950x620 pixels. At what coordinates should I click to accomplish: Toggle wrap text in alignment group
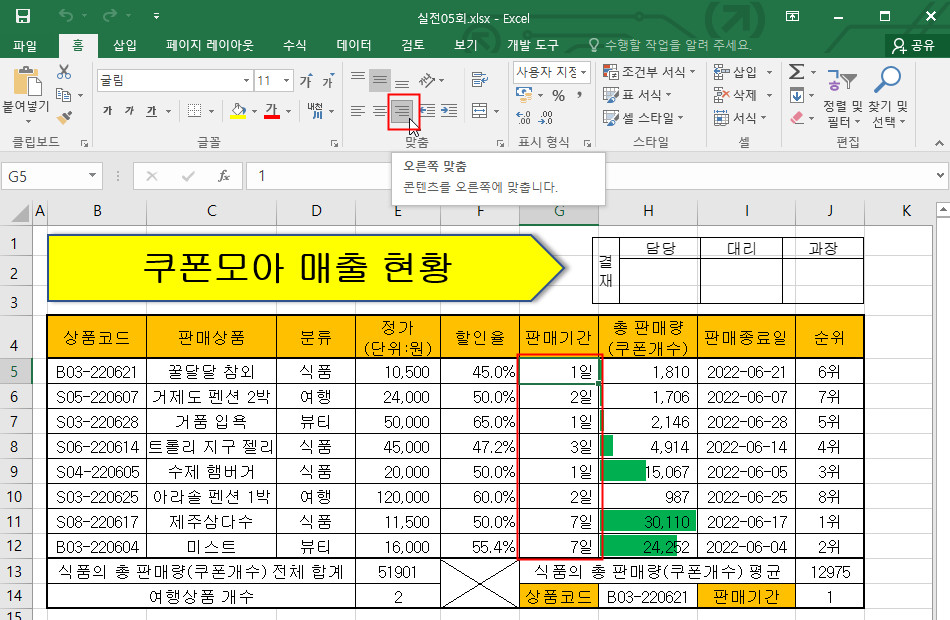click(x=479, y=79)
